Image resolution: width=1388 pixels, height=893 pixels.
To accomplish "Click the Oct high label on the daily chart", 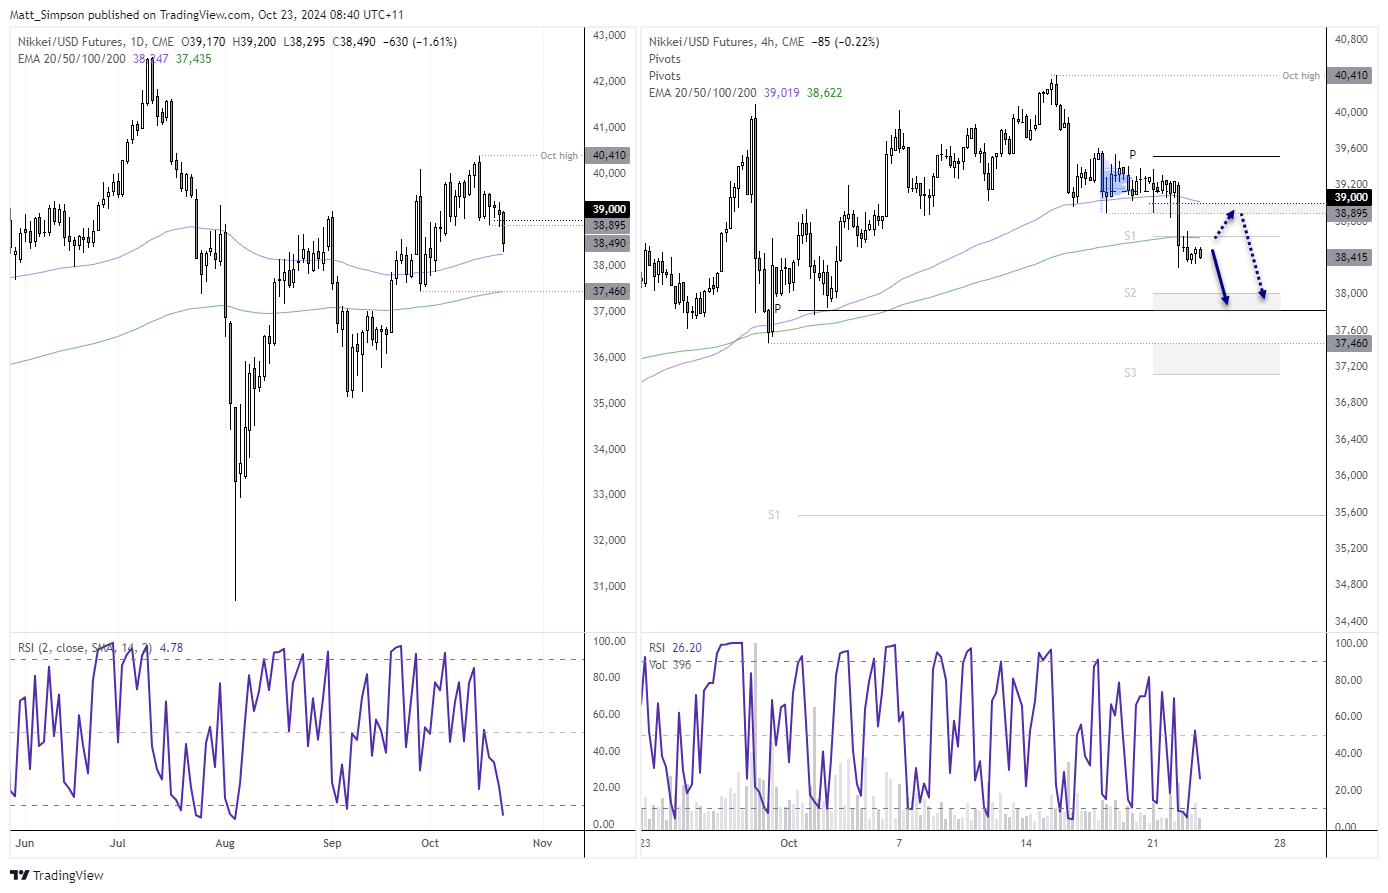I will [559, 156].
